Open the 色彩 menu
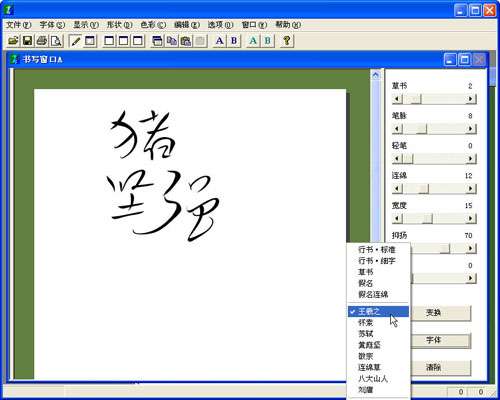Screen dimensions: 500x400 point(153,25)
